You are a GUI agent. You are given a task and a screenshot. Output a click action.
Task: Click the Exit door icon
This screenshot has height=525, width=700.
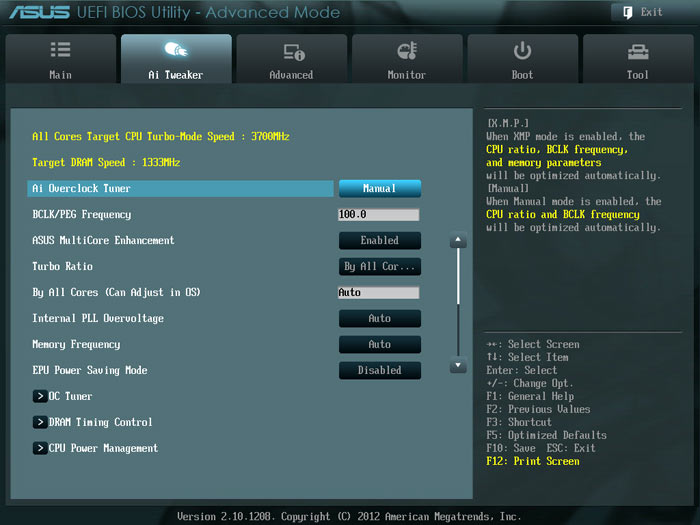[x=627, y=12]
